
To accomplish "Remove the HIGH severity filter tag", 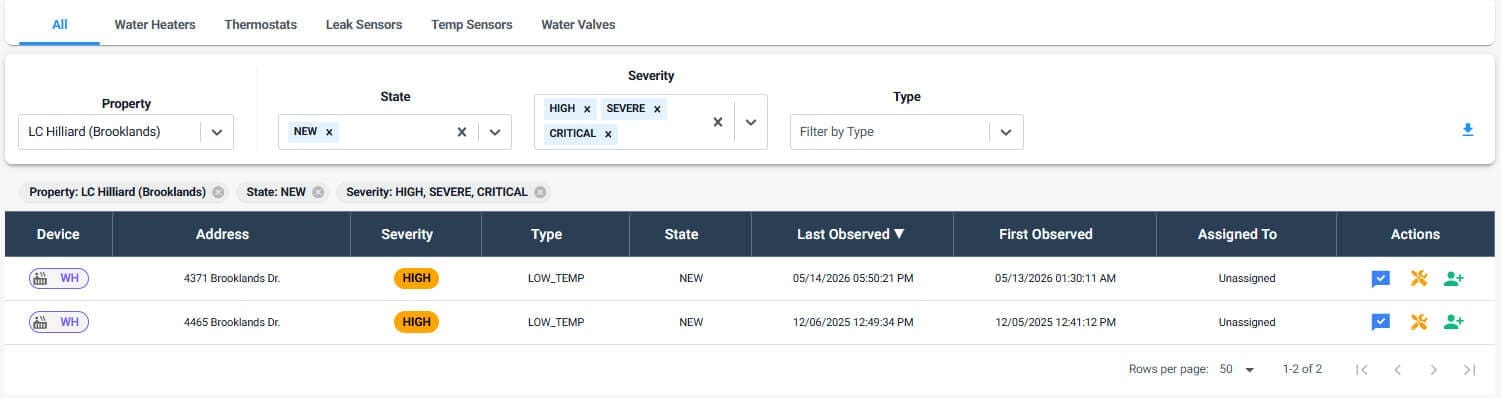I will [587, 109].
